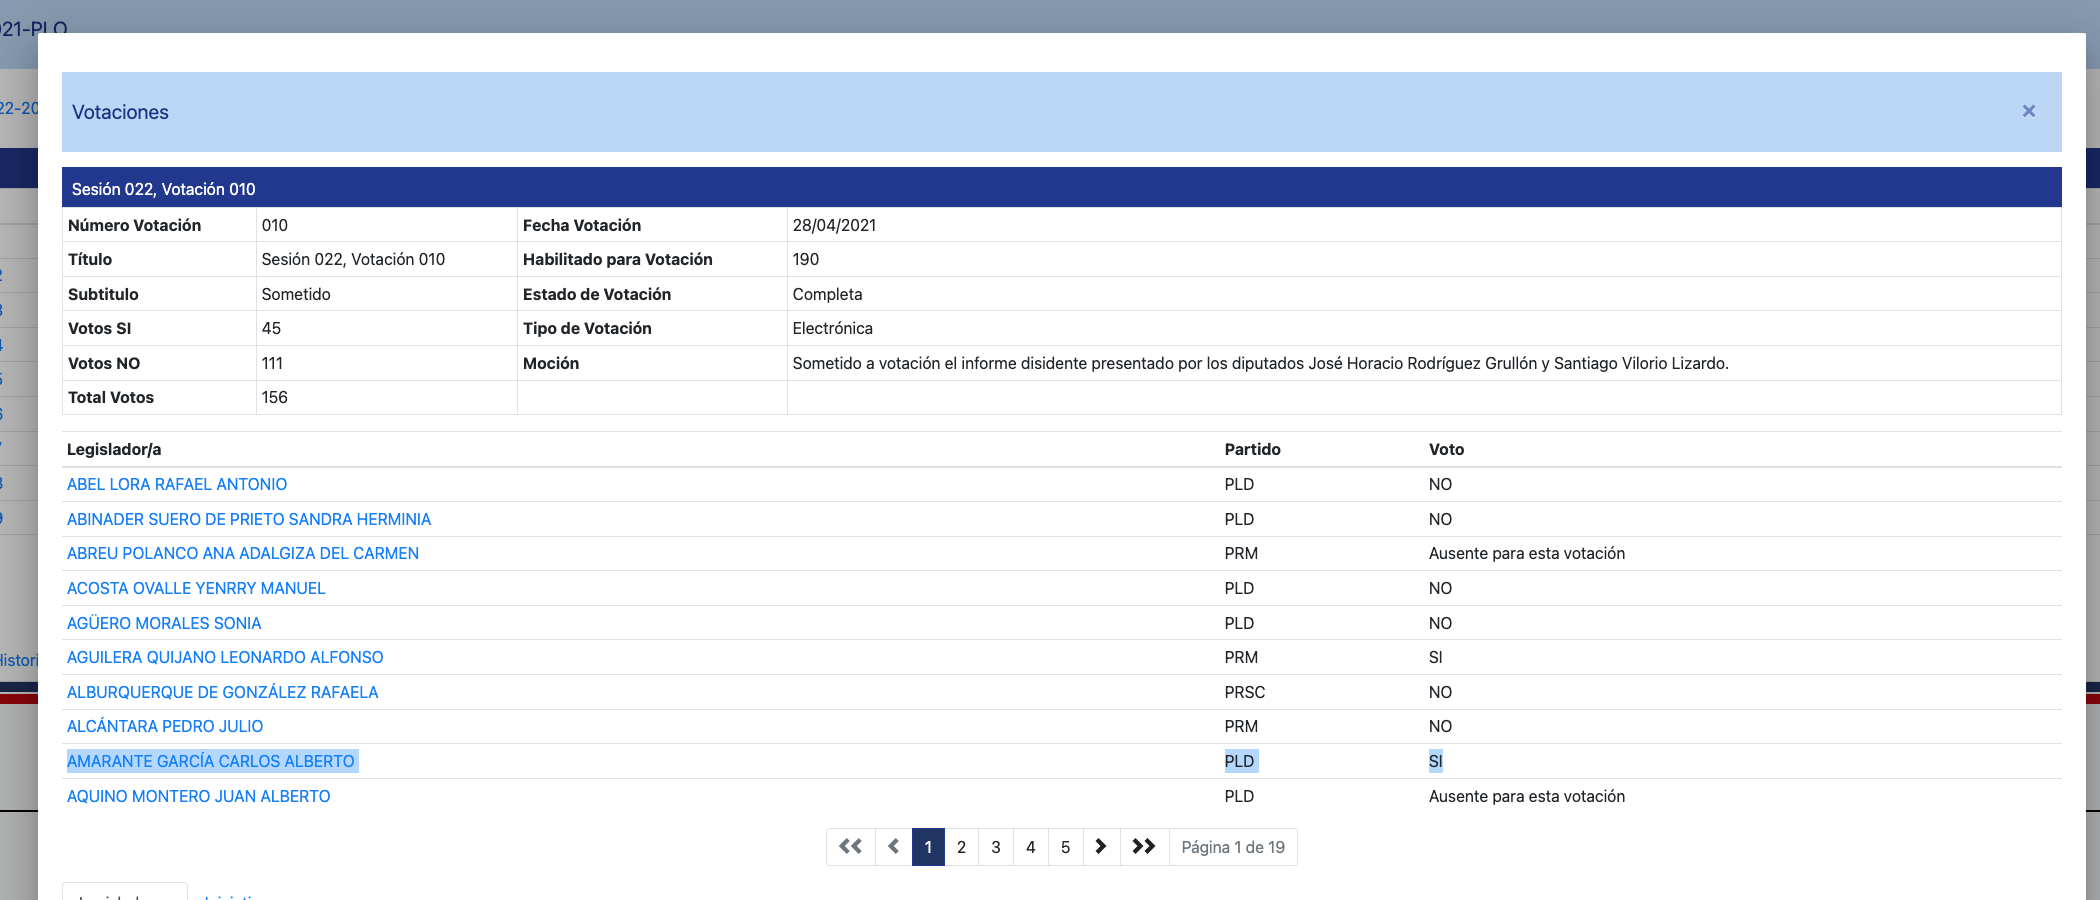Click 'Ausente para esta votación' in Aquino Montero row

point(1526,796)
